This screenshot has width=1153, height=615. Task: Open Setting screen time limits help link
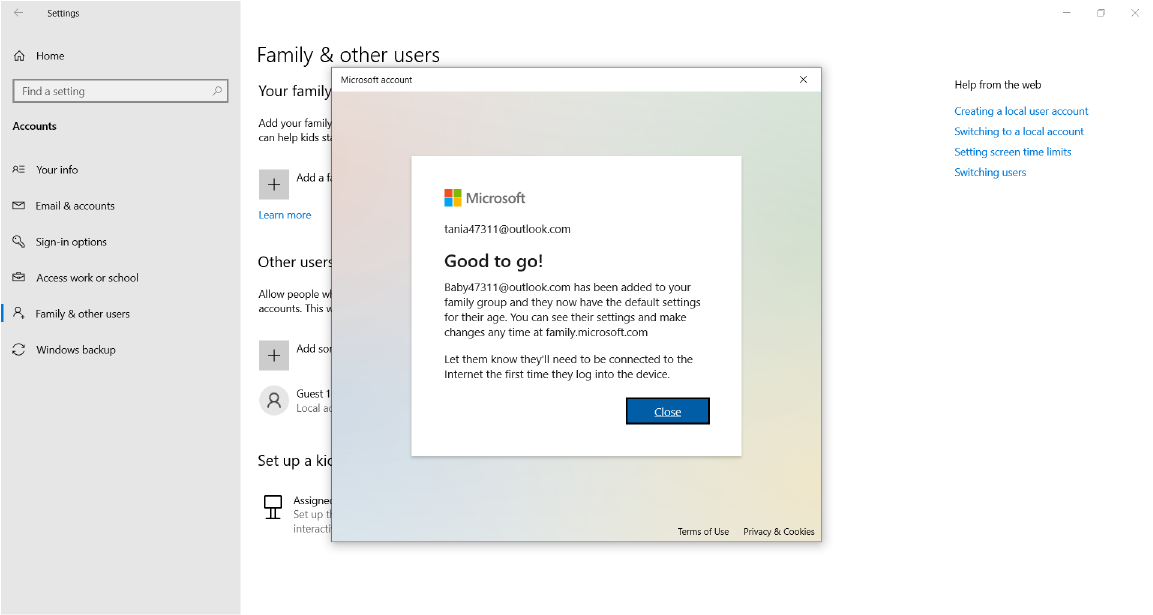click(x=1012, y=152)
